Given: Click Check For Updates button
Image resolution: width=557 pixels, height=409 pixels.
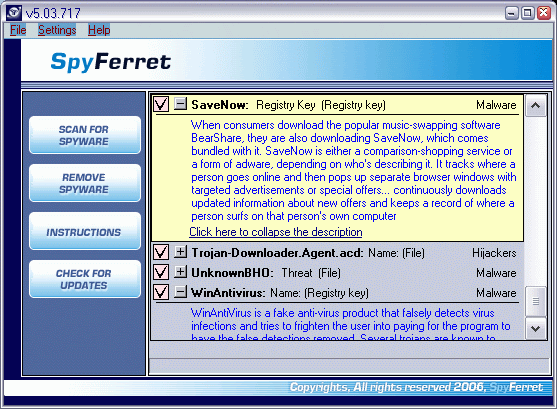Looking at the screenshot, I should [x=85, y=279].
